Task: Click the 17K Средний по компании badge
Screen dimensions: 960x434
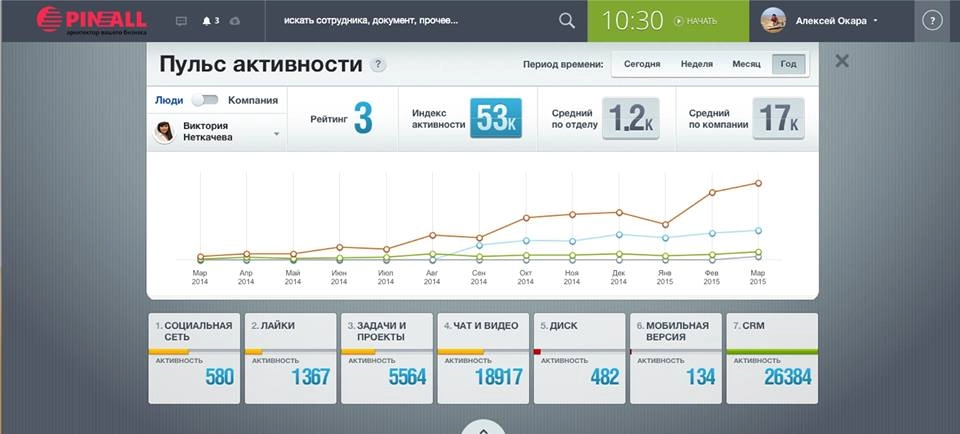Action: [778, 118]
